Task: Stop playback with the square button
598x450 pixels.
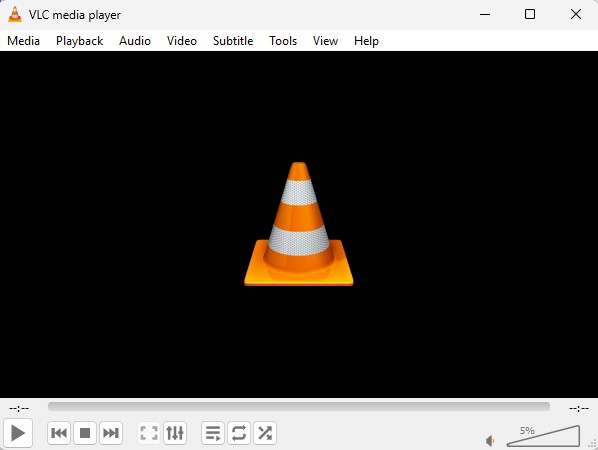Action: click(85, 433)
